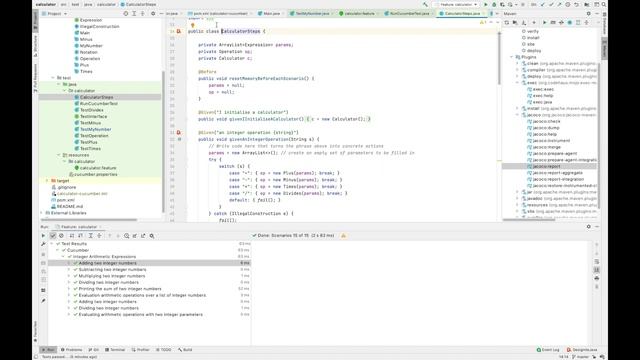Collapse the test folder in Project tree
The width and height of the screenshot is (640, 360).
[x=53, y=78]
